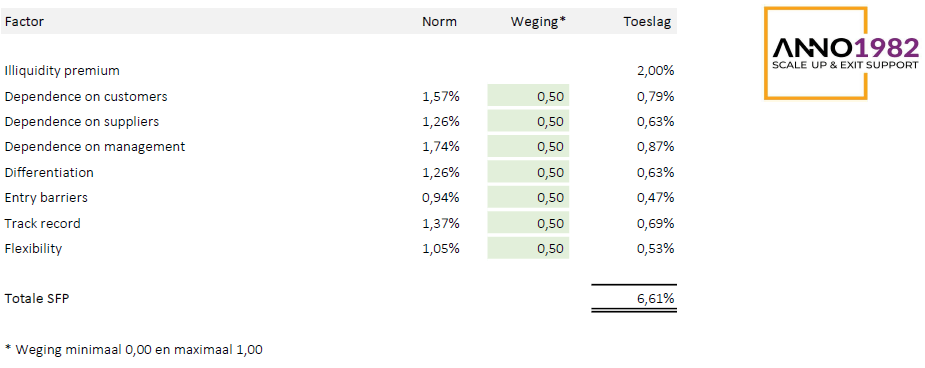Image resolution: width=925 pixels, height=368 pixels.
Task: Select the Weging* column header
Action: coord(538,22)
